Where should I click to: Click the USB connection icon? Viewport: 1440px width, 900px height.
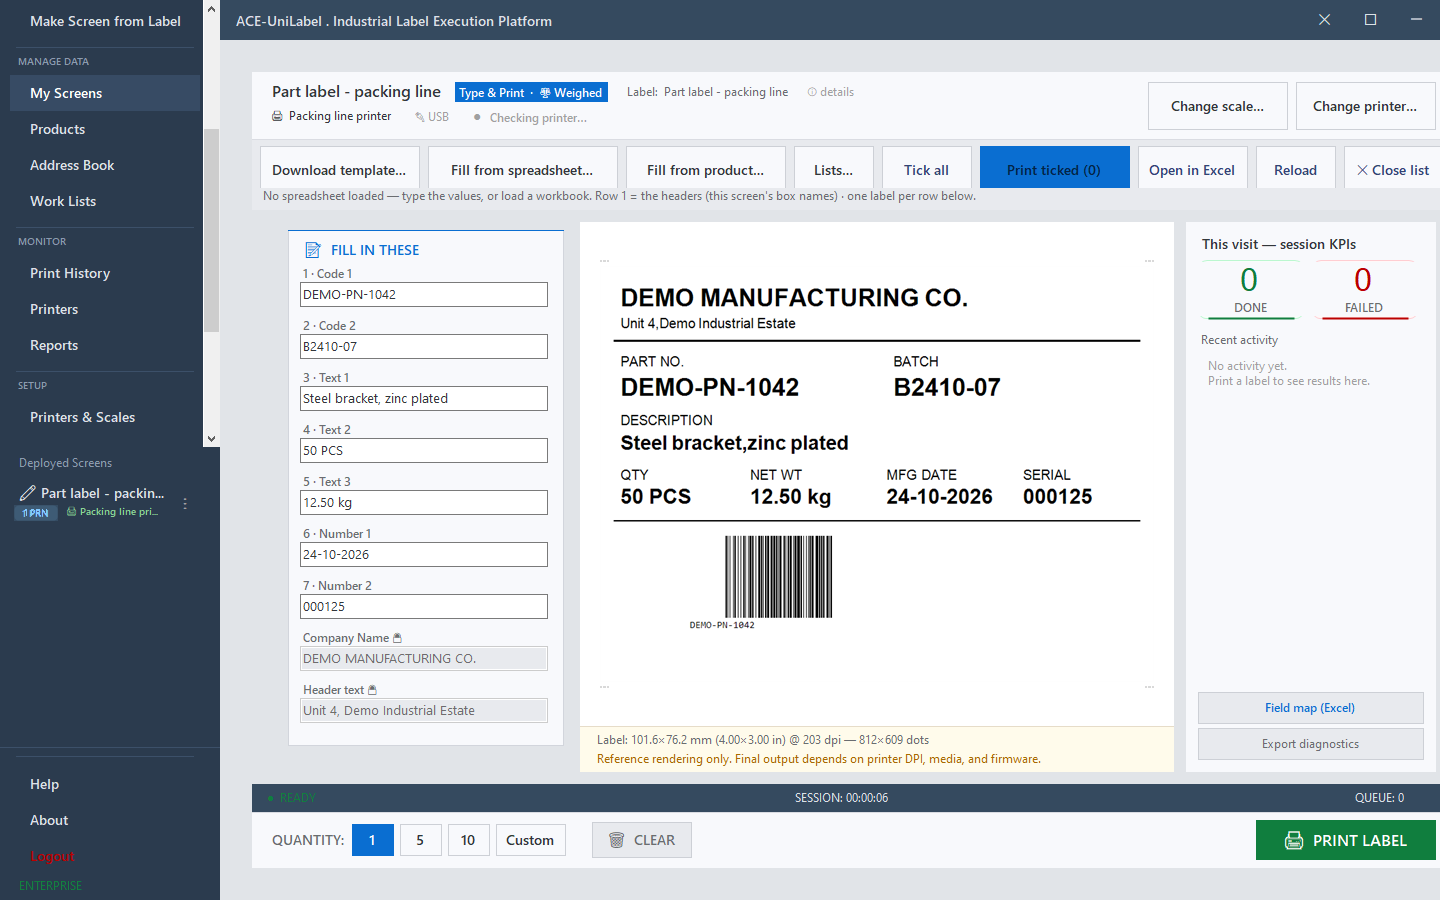[x=420, y=117]
